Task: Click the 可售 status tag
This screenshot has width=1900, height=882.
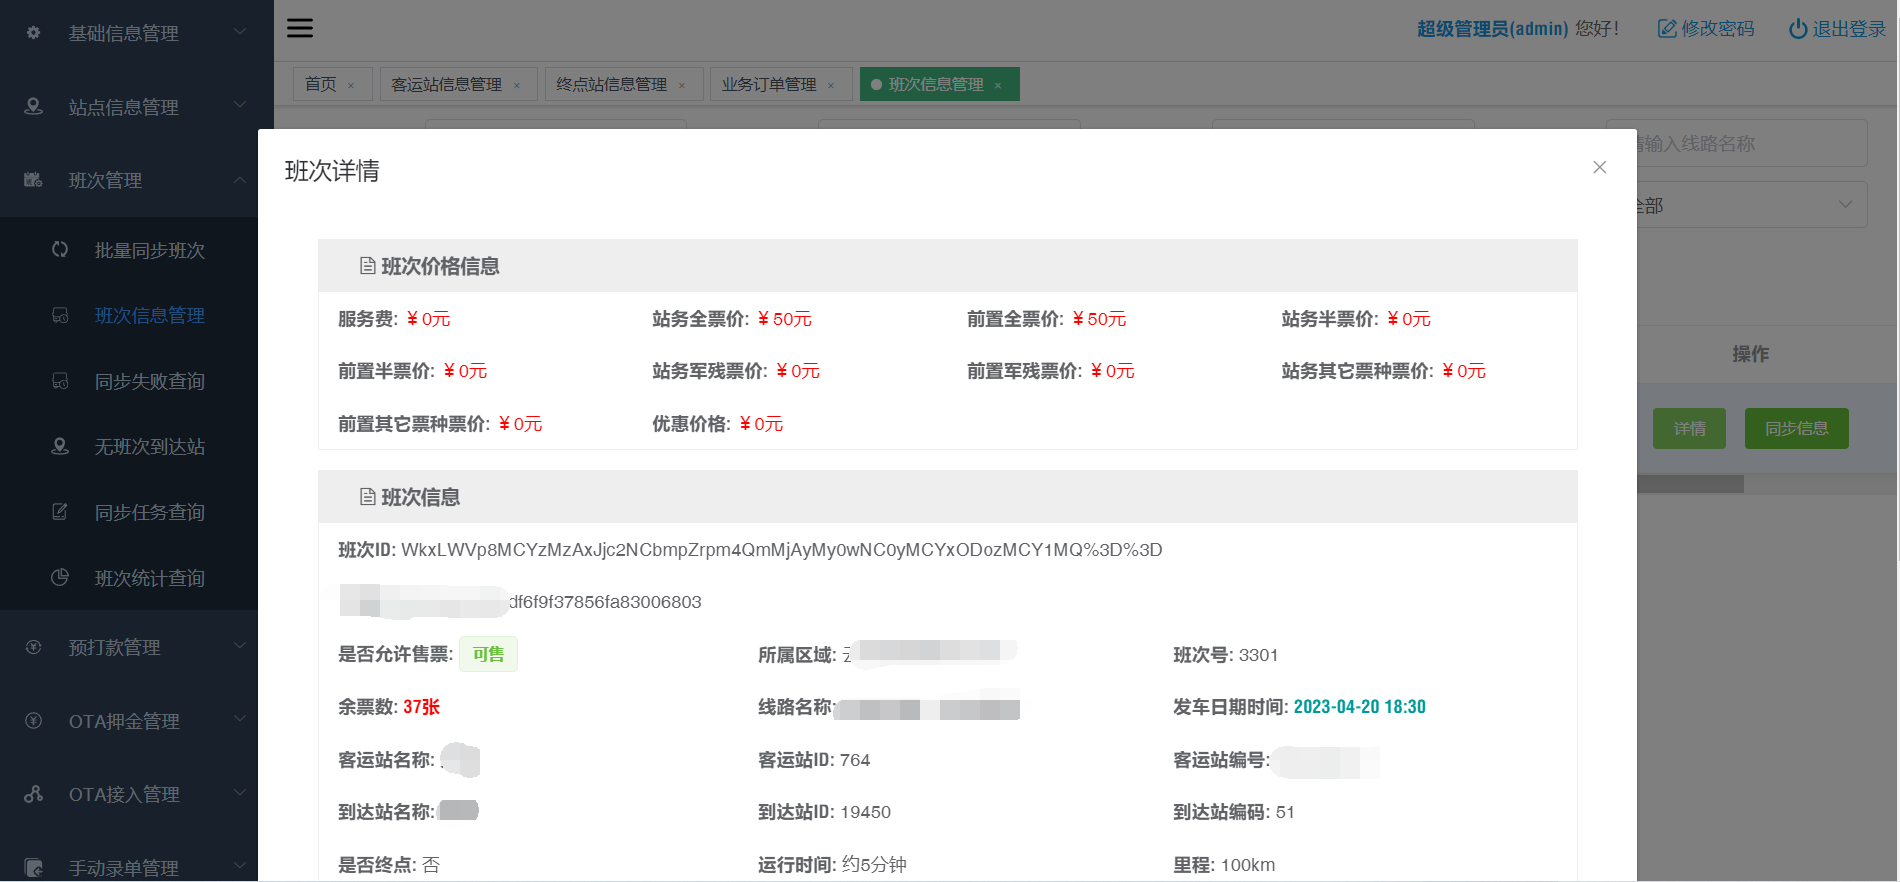Action: [488, 654]
